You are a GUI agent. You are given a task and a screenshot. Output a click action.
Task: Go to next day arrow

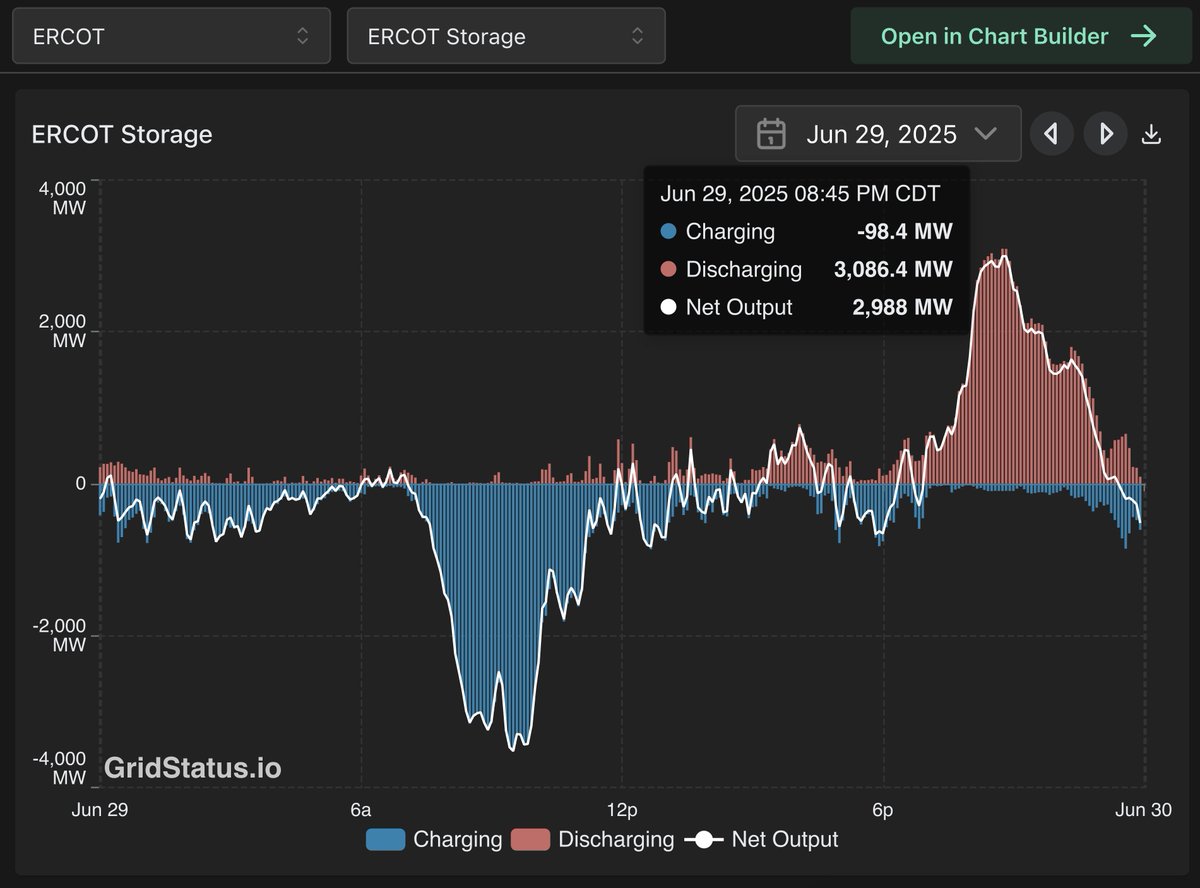[x=1106, y=133]
